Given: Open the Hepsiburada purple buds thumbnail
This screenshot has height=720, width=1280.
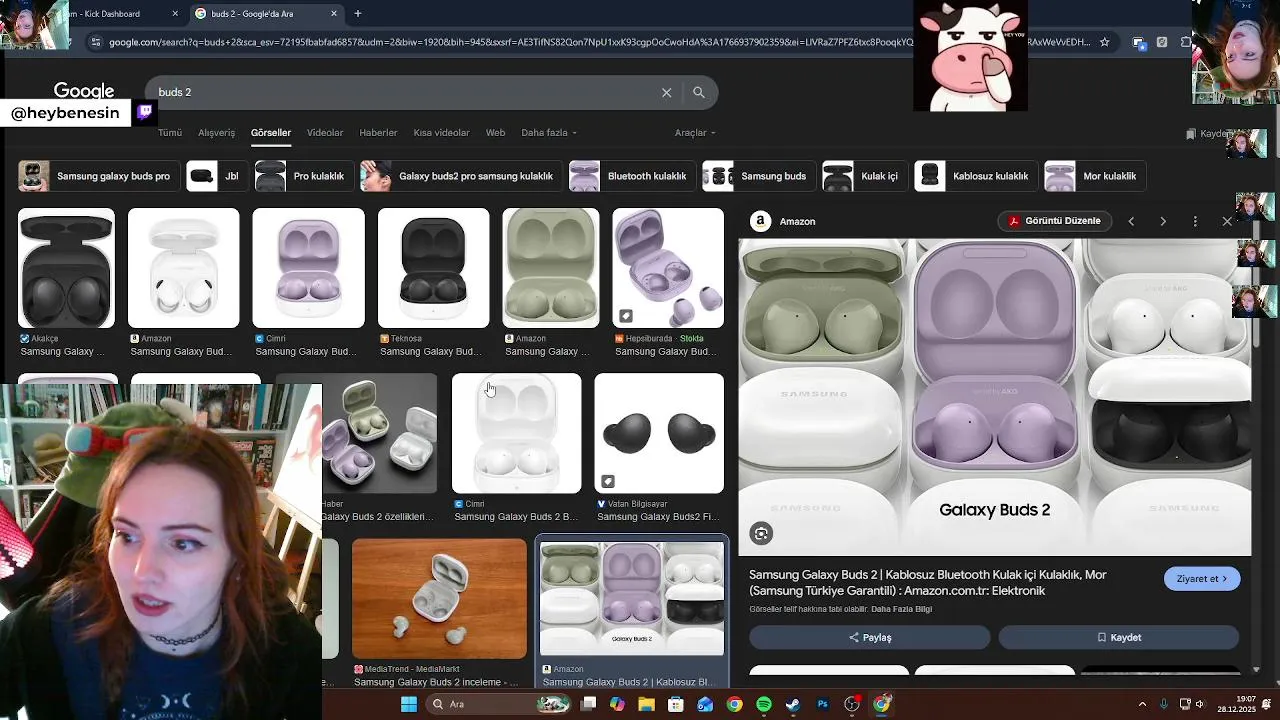Looking at the screenshot, I should 668,268.
